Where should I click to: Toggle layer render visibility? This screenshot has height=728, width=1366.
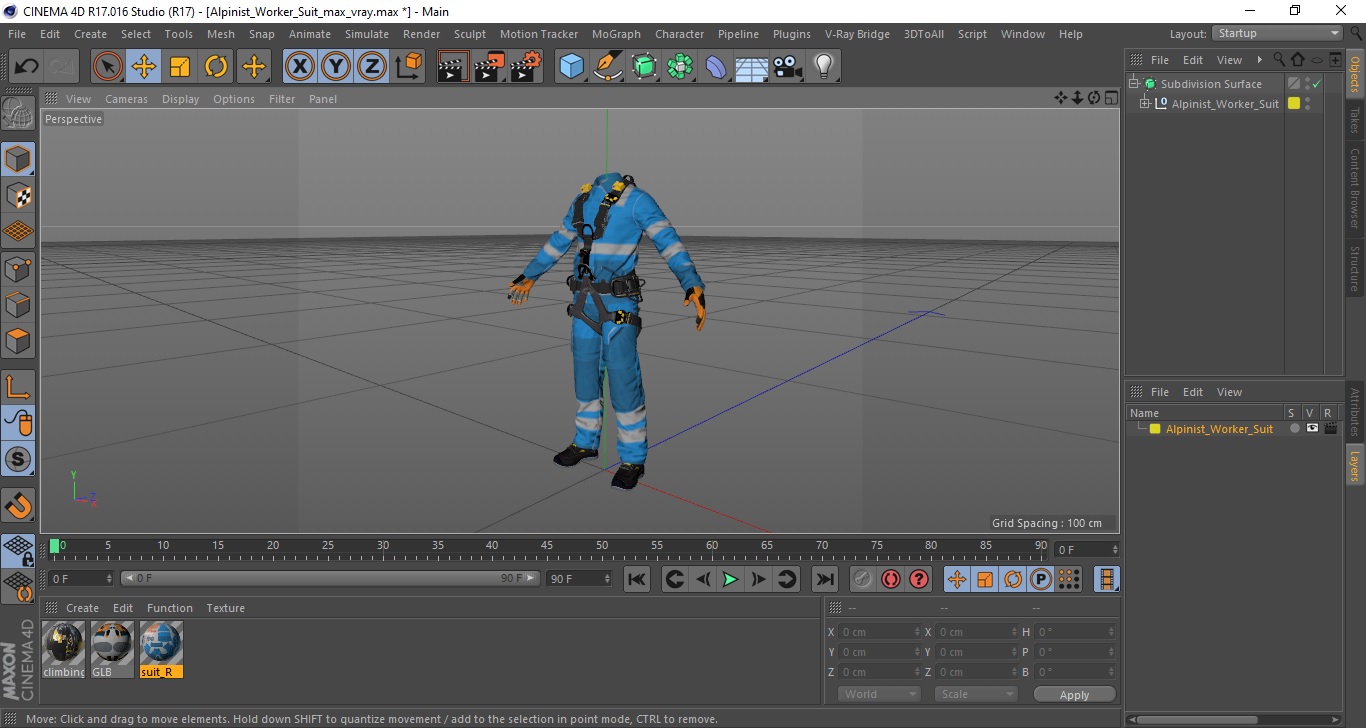pos(1330,428)
